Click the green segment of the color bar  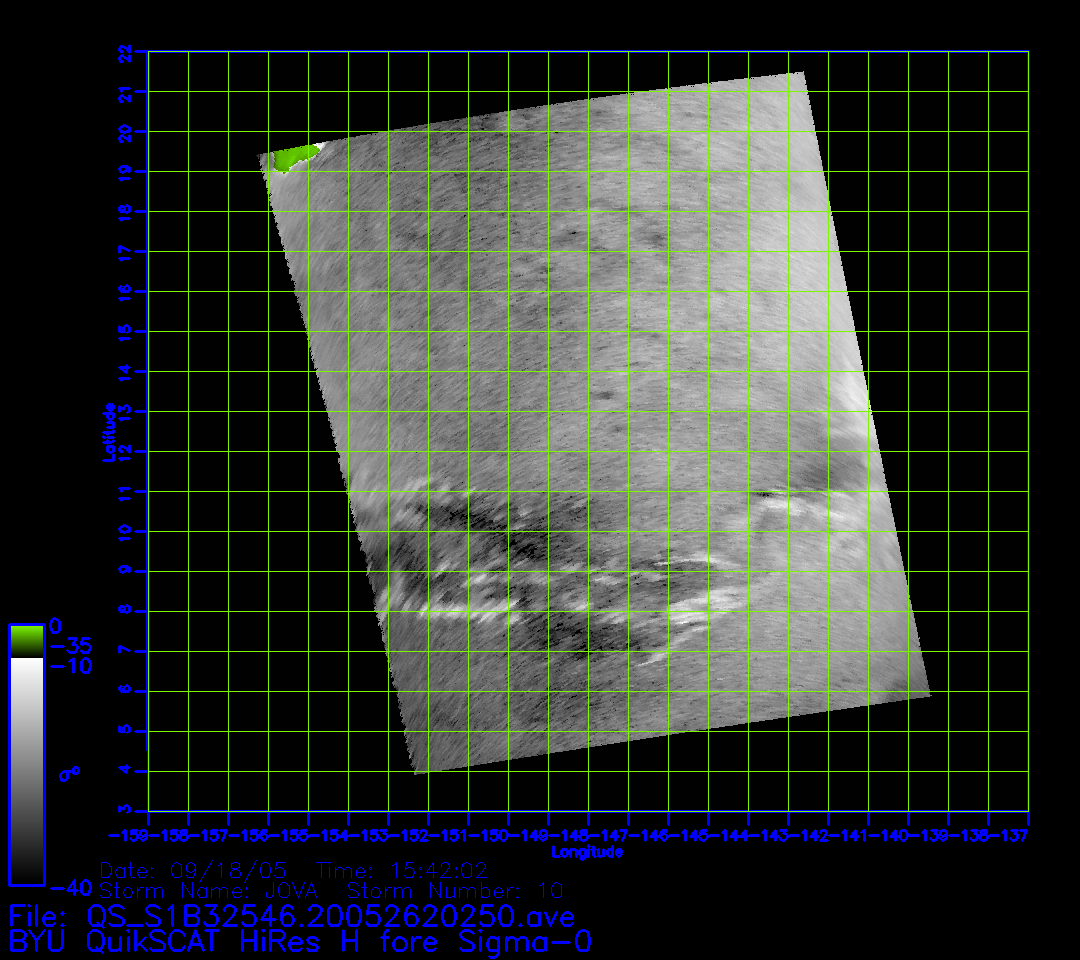click(x=26, y=641)
